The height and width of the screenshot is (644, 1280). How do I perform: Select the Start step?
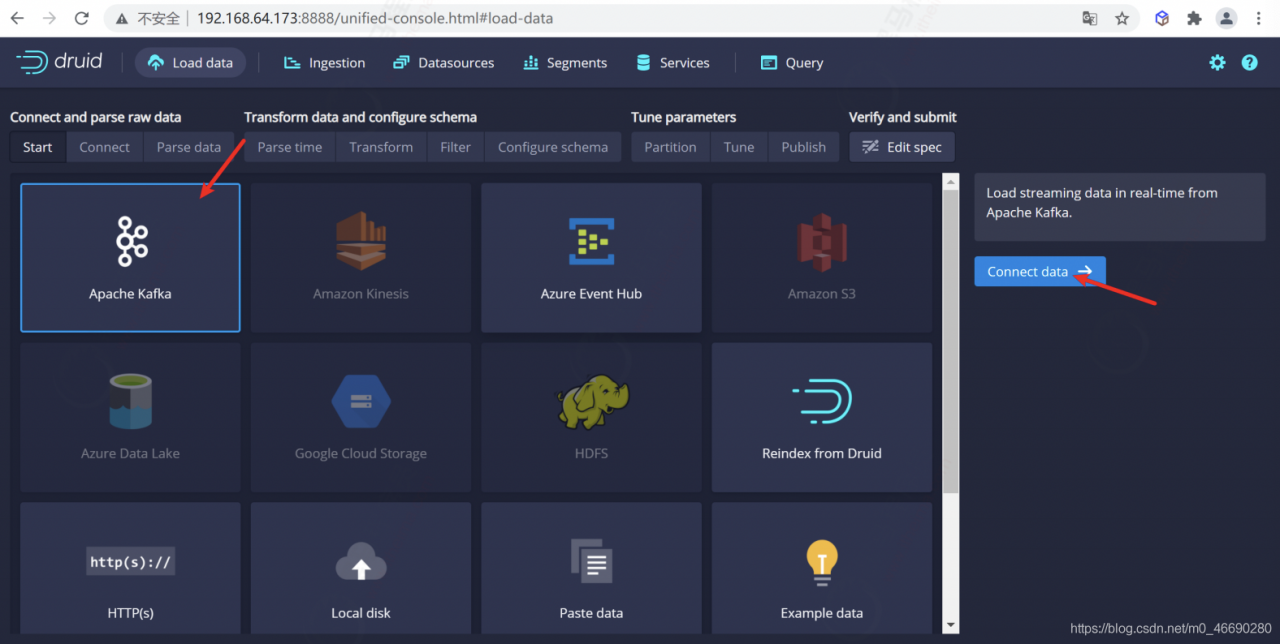38,147
